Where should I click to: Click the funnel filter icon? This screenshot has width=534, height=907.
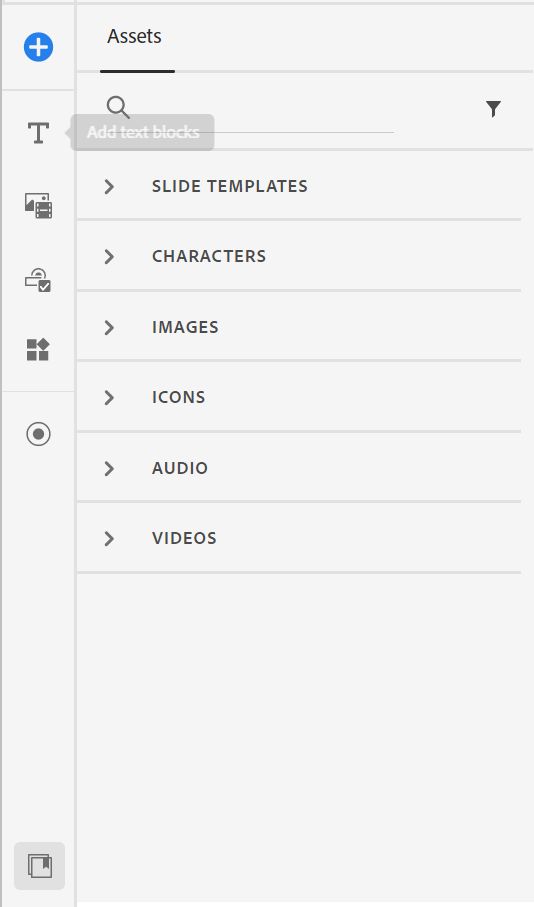coord(493,108)
